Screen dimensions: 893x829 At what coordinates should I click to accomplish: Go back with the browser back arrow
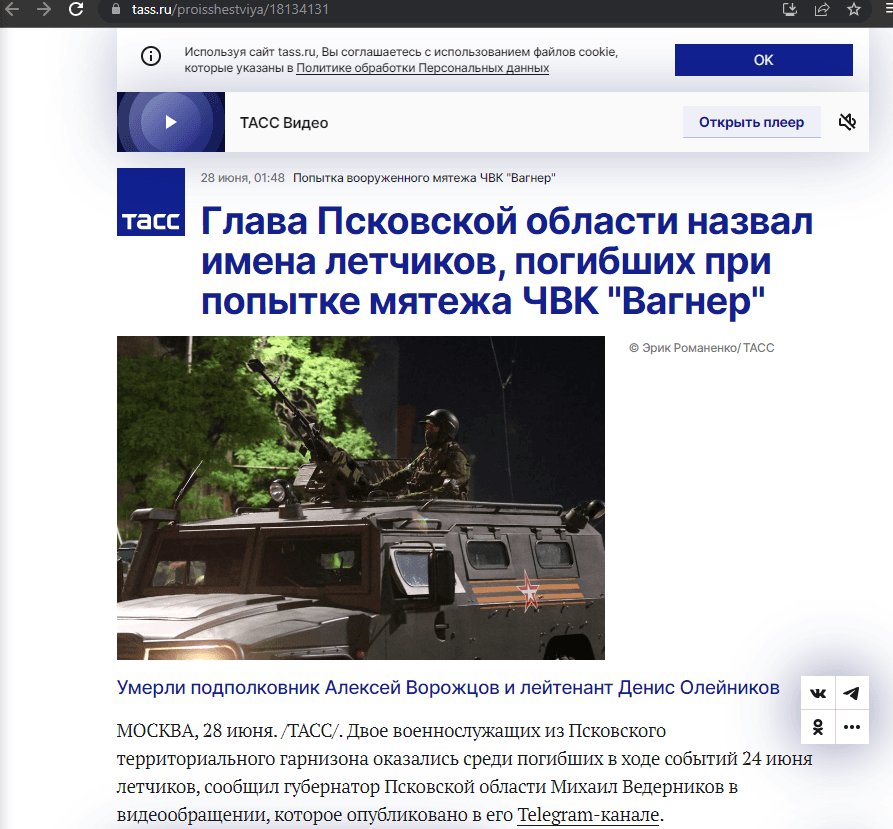[12, 9]
